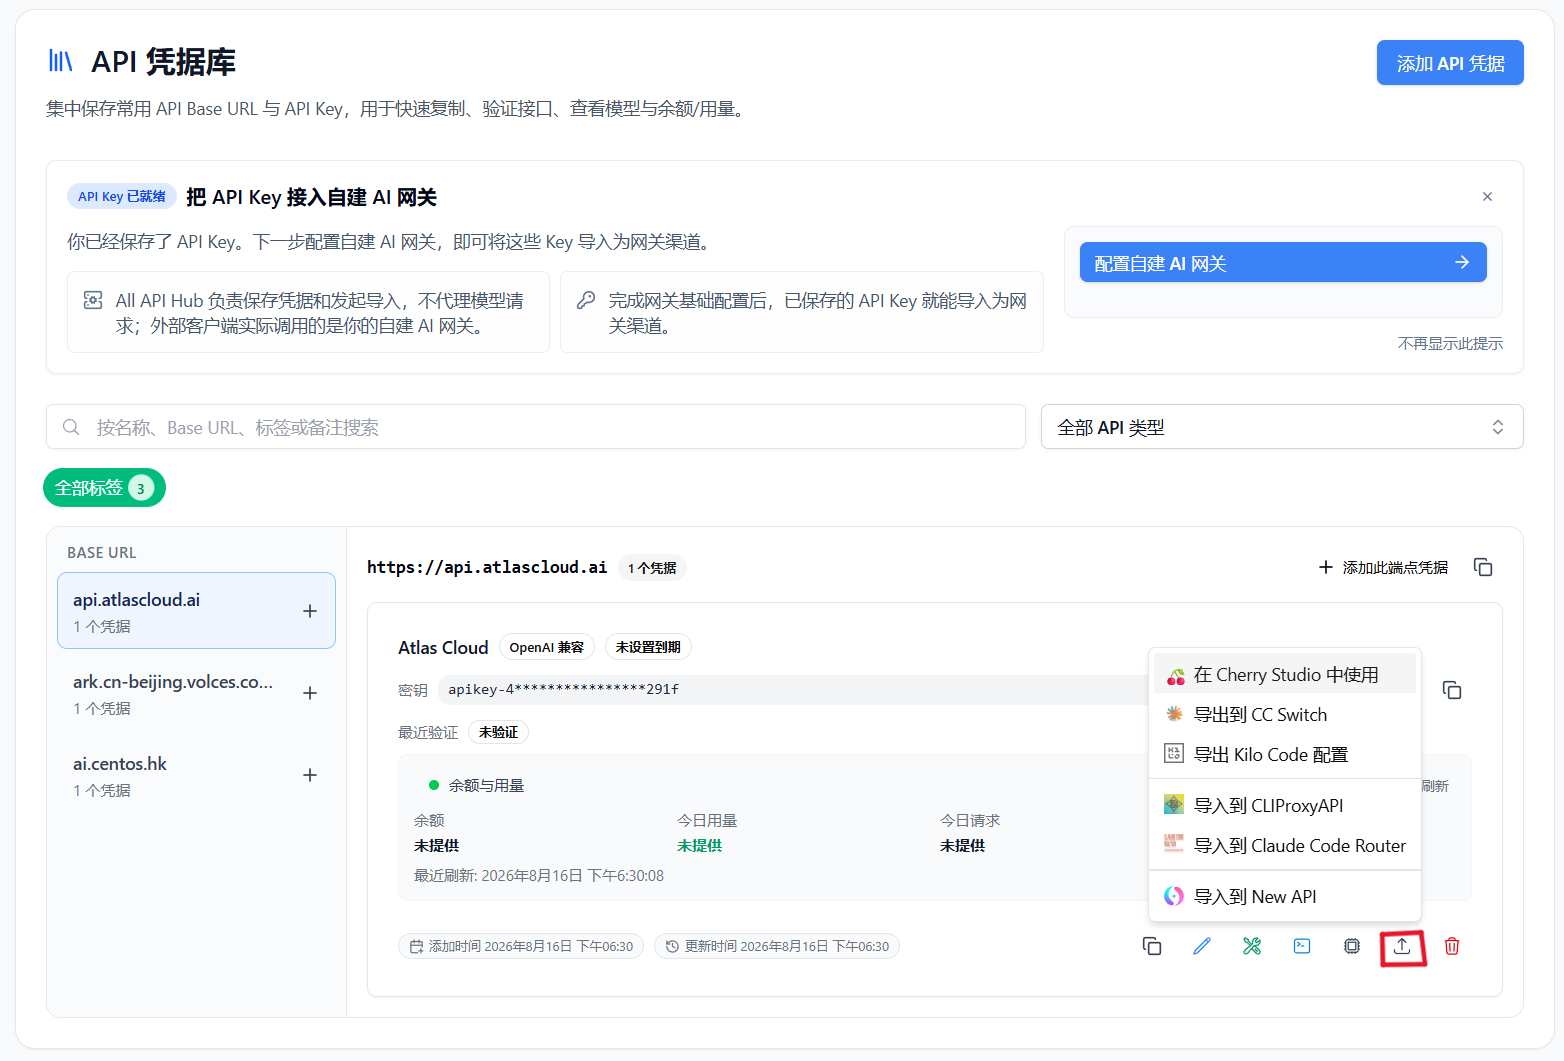Click 最近刷新: 2026年8月16日 下午6:30:08 text
1564x1061 pixels.
[539, 875]
